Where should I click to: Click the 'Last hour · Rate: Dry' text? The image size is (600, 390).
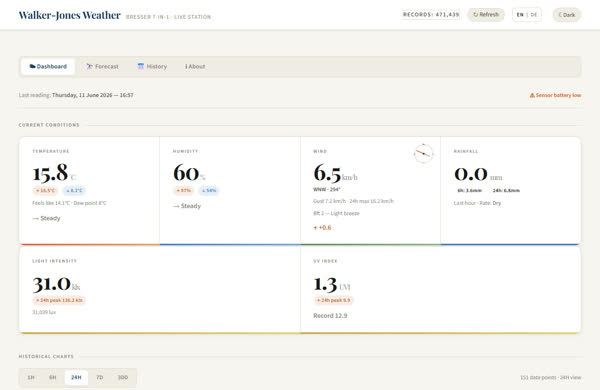477,203
